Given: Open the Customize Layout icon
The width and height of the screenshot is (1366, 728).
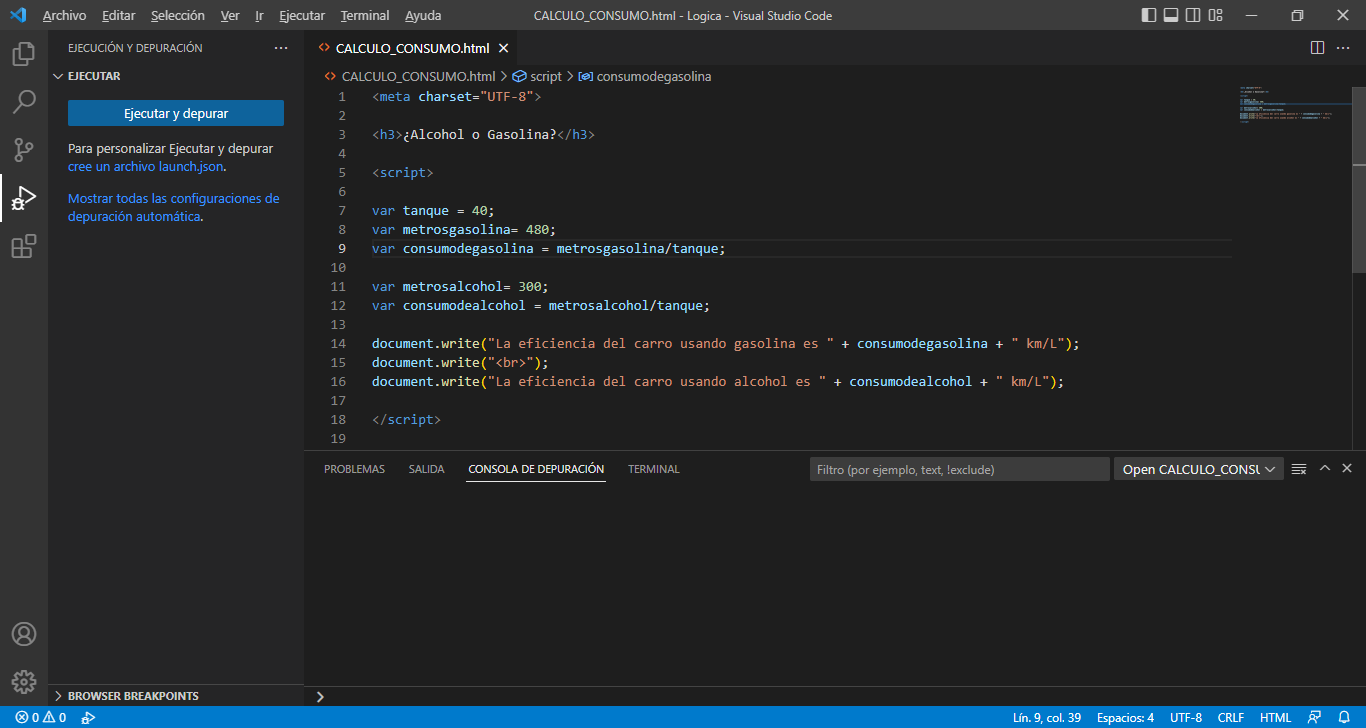Looking at the screenshot, I should (x=1215, y=15).
